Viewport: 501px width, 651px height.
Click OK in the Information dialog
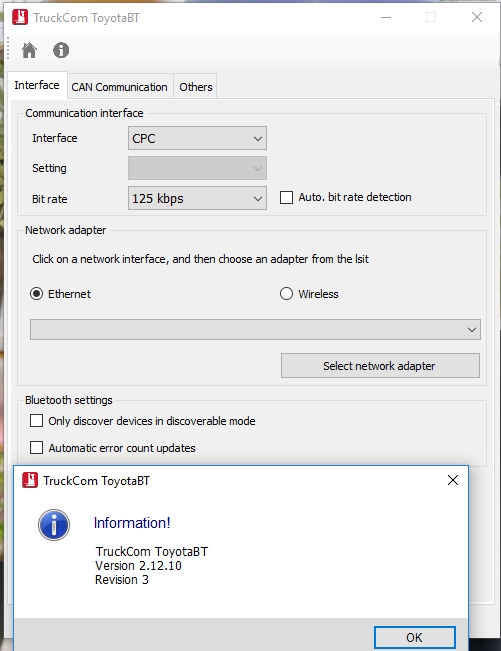click(x=415, y=637)
